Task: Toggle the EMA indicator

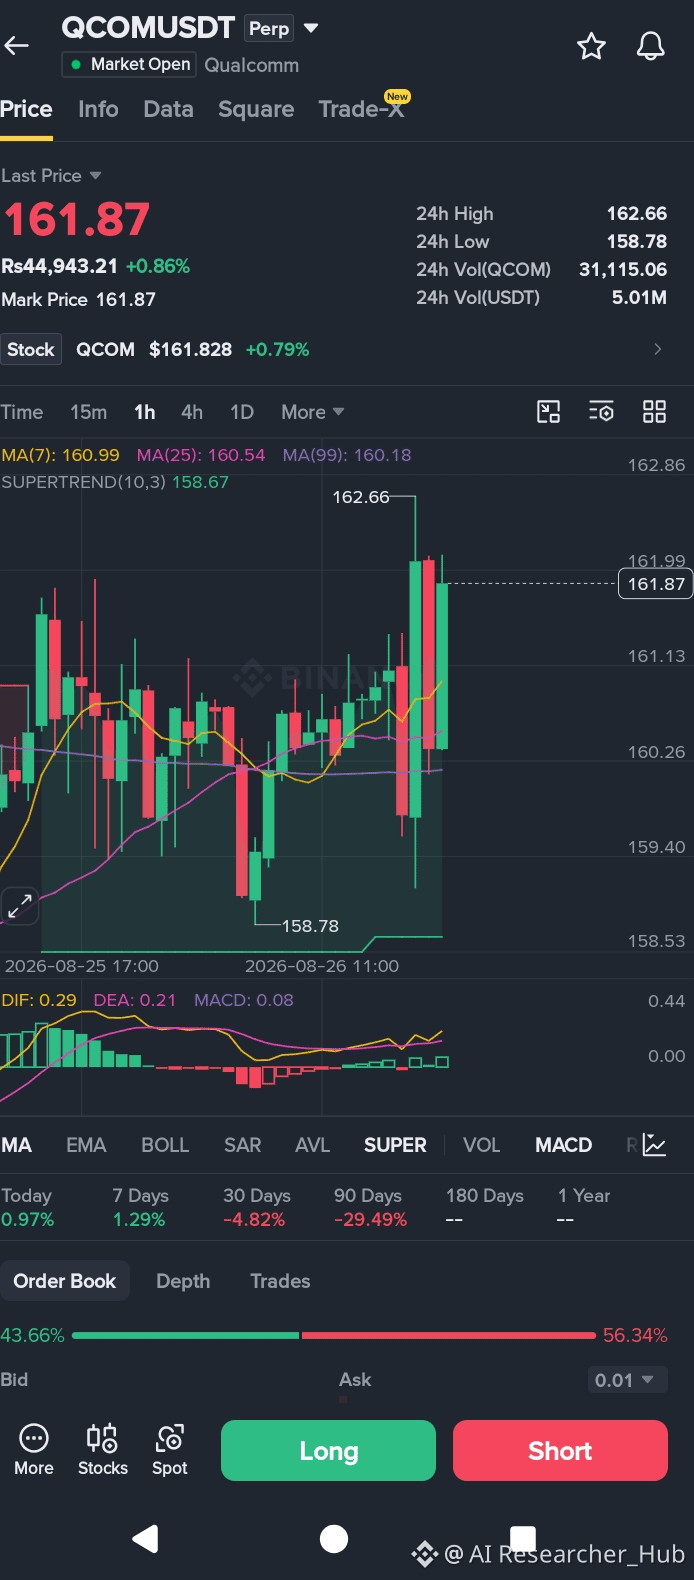Action: pyautogui.click(x=86, y=1145)
